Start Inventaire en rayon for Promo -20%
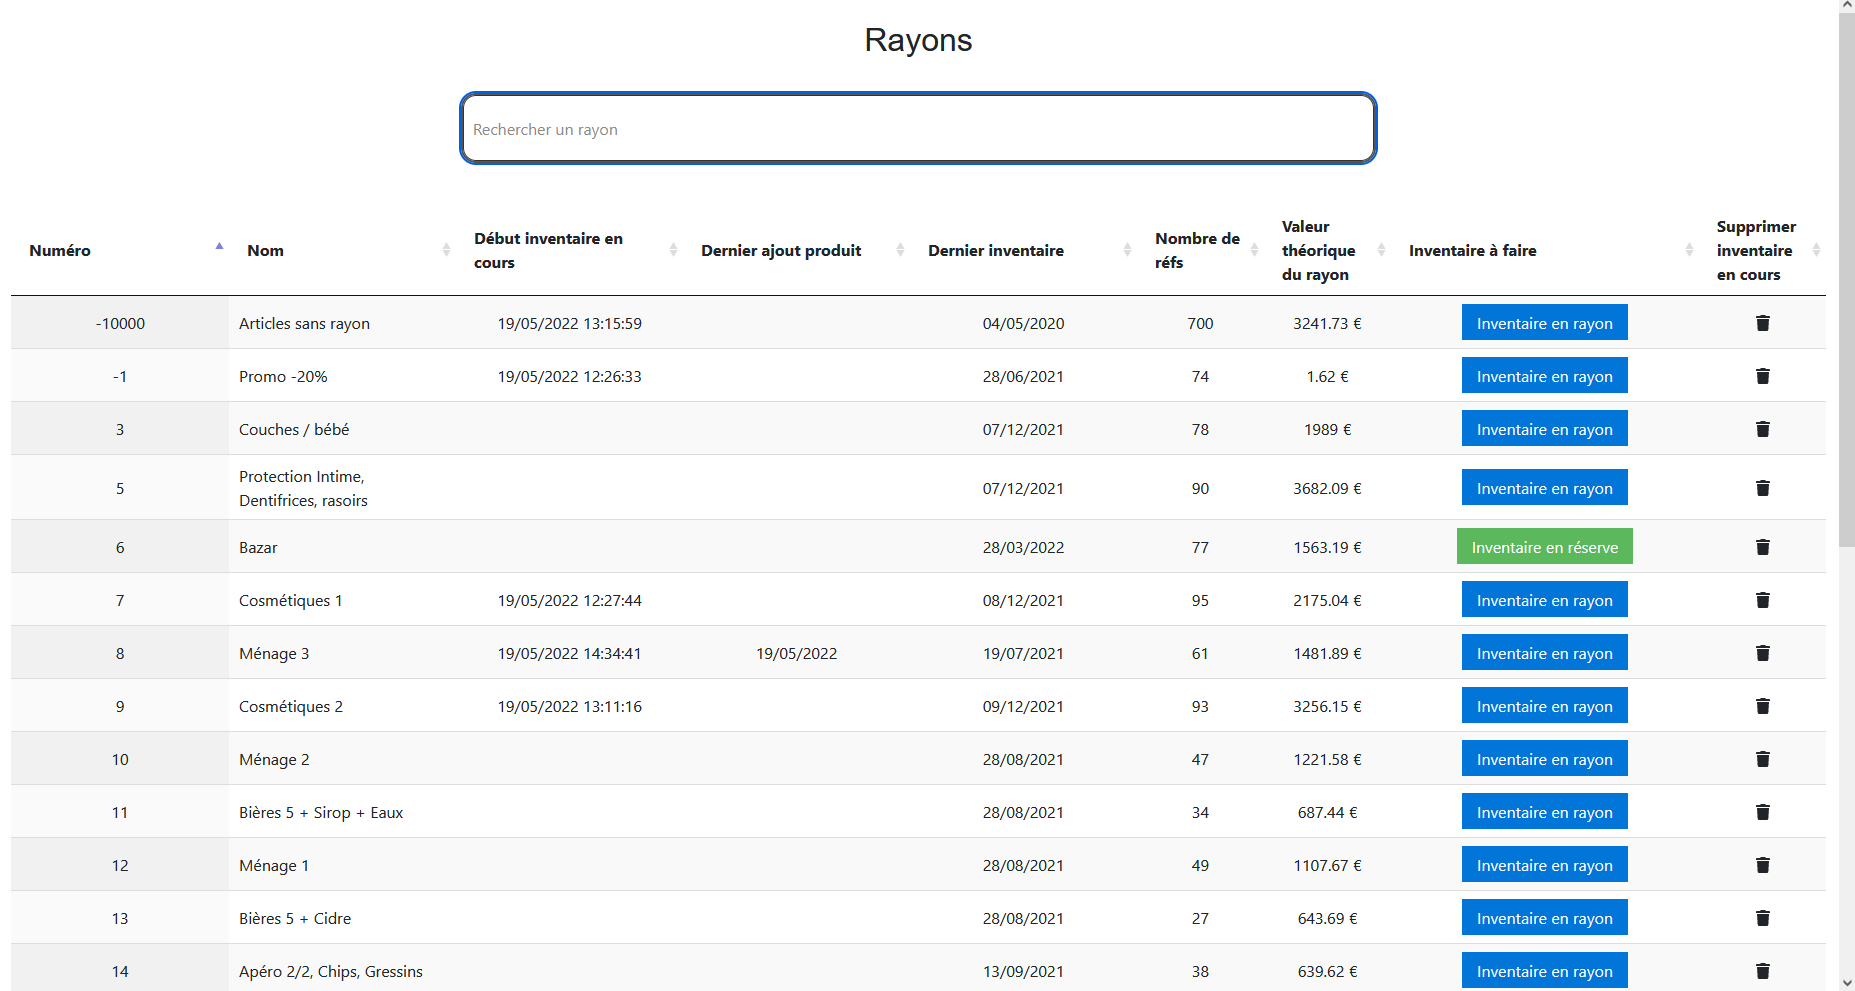 point(1544,375)
